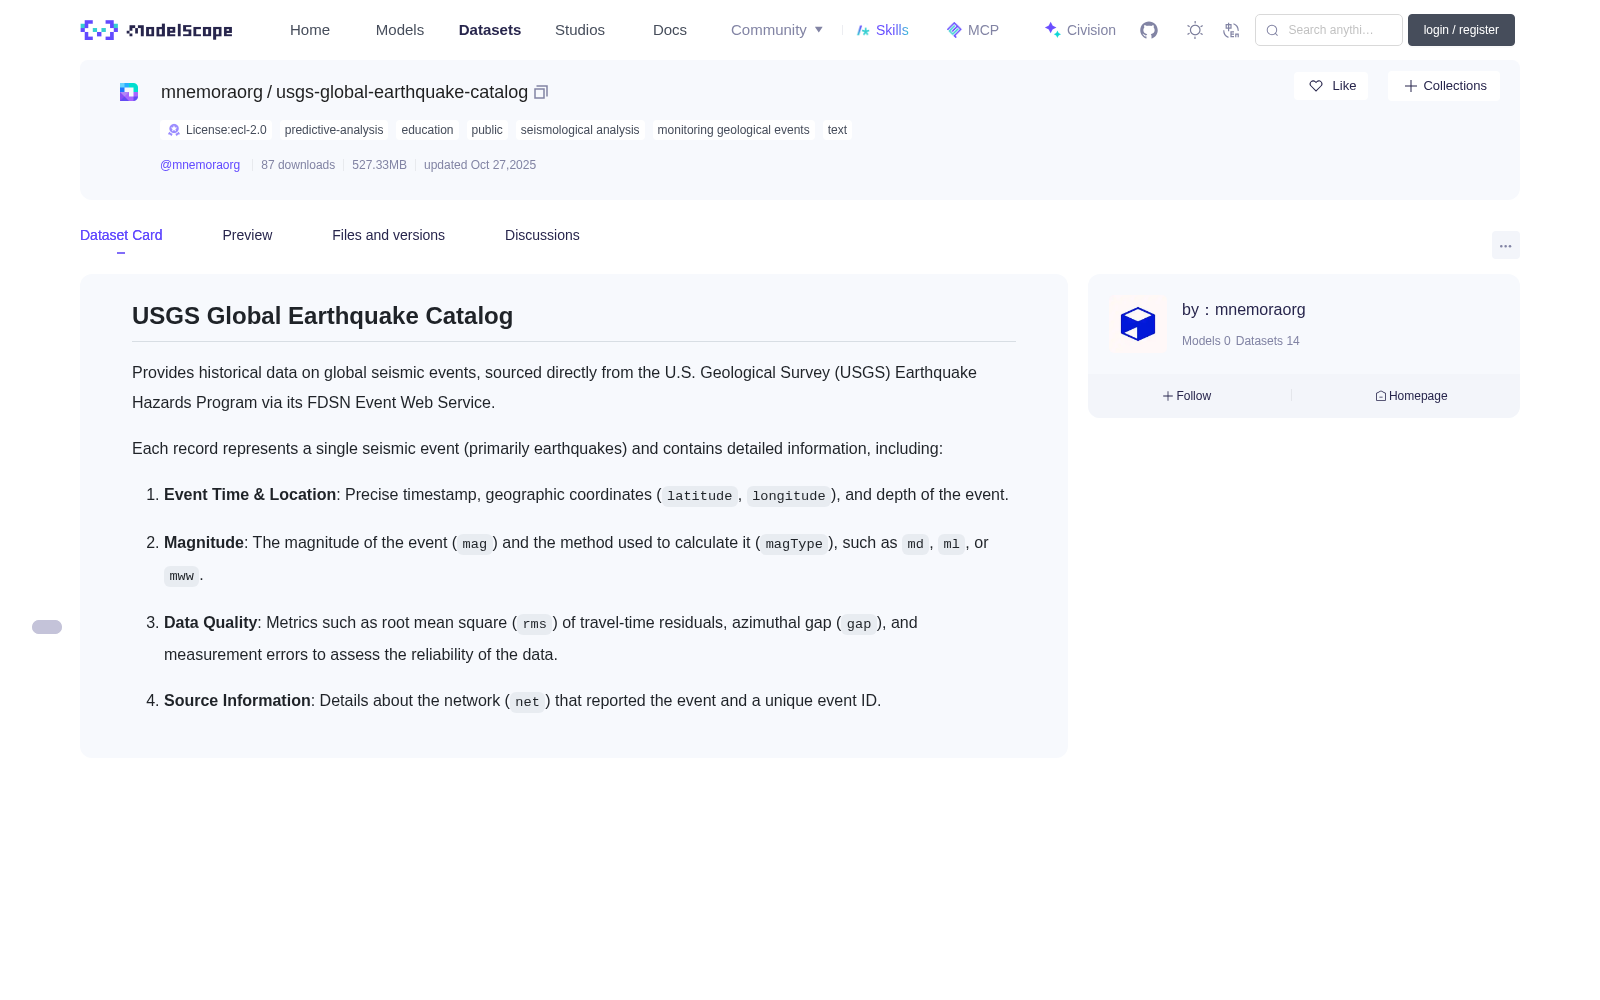This screenshot has width=1600, height=1000.
Task: Click the text tag
Action: pyautogui.click(x=837, y=130)
